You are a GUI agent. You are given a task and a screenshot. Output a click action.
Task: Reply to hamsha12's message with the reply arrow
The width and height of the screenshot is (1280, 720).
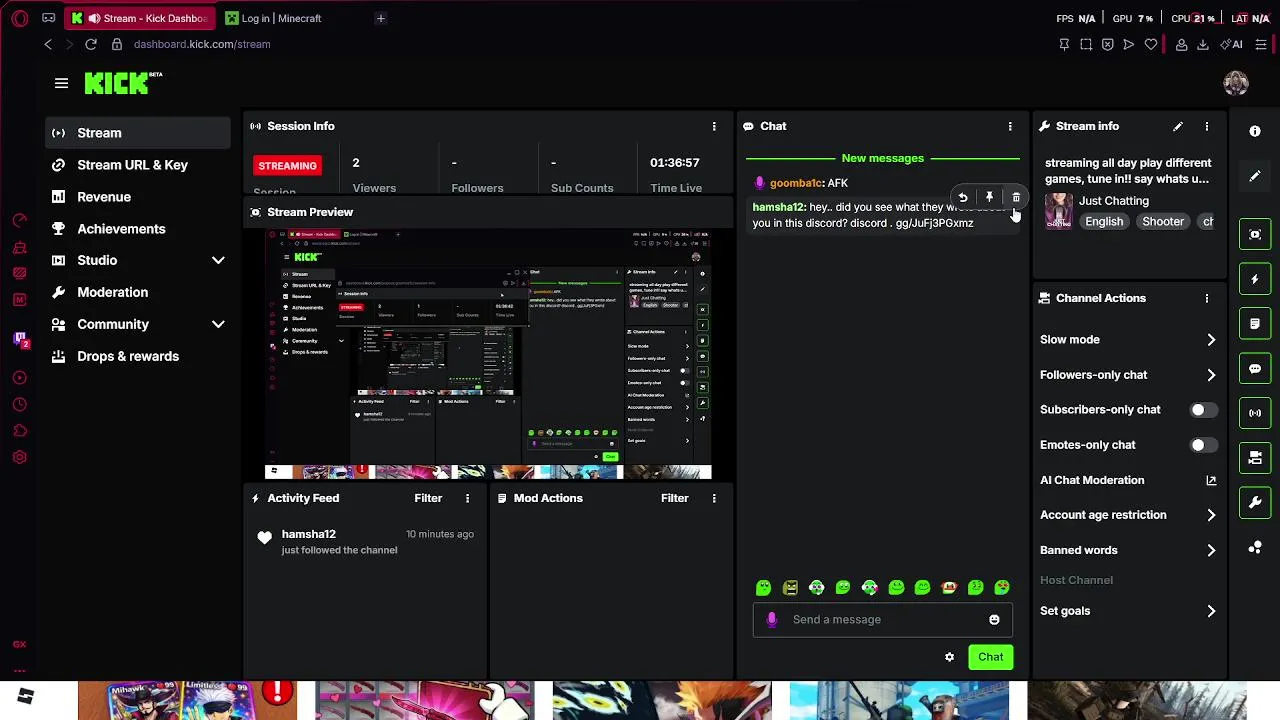tap(963, 198)
